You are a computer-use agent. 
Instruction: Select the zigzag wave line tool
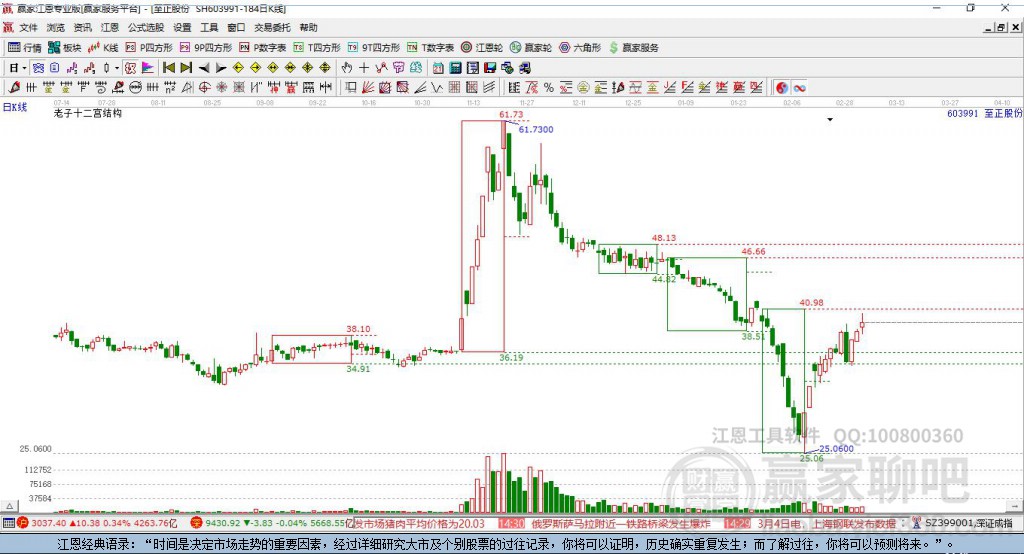pos(437,88)
